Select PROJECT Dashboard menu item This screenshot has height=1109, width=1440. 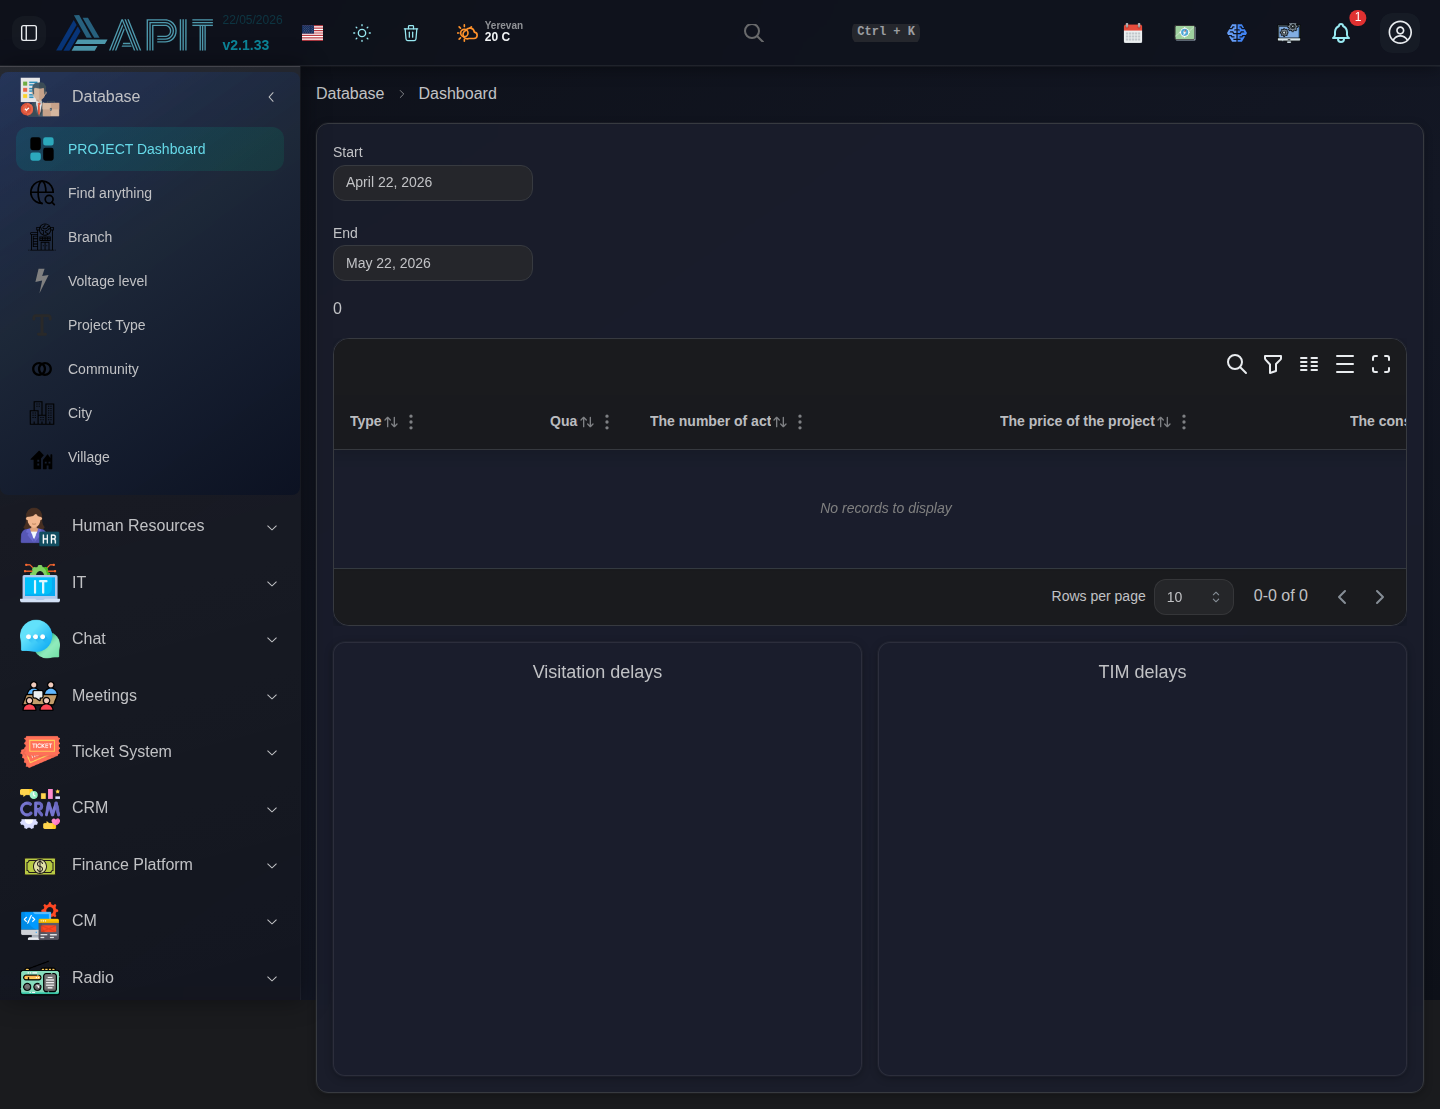tap(150, 149)
